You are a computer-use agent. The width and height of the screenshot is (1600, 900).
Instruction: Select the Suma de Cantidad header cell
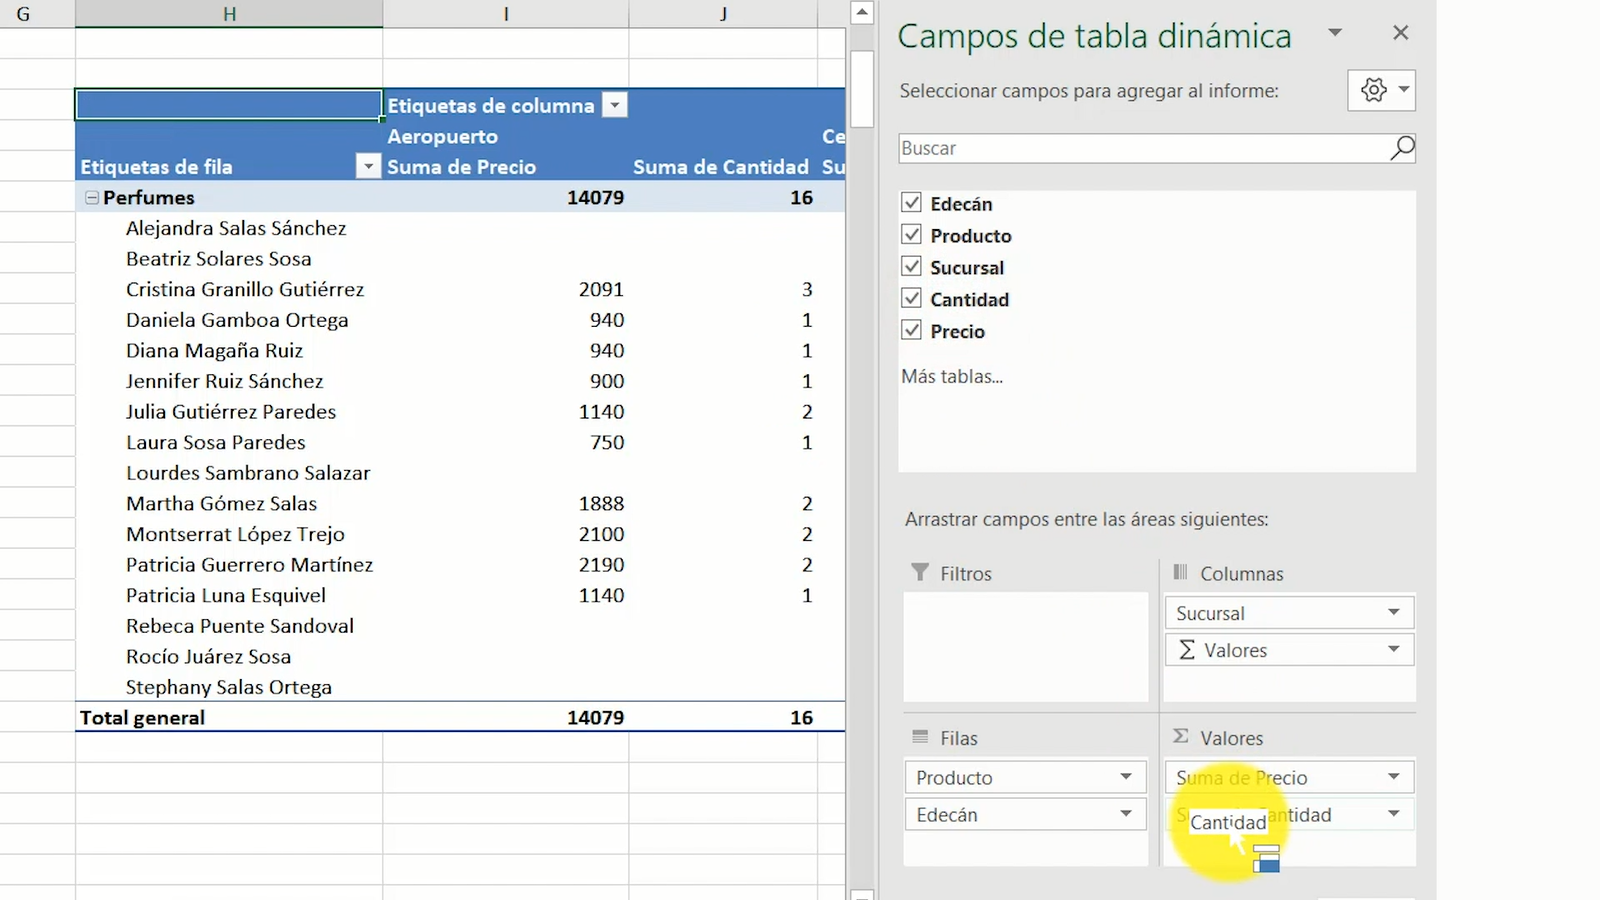coord(723,167)
